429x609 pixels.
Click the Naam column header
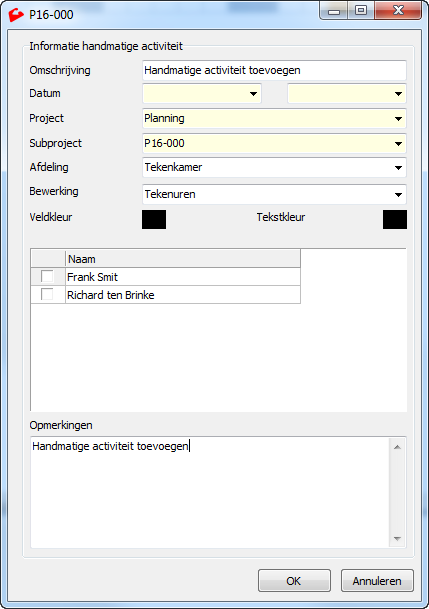182,259
